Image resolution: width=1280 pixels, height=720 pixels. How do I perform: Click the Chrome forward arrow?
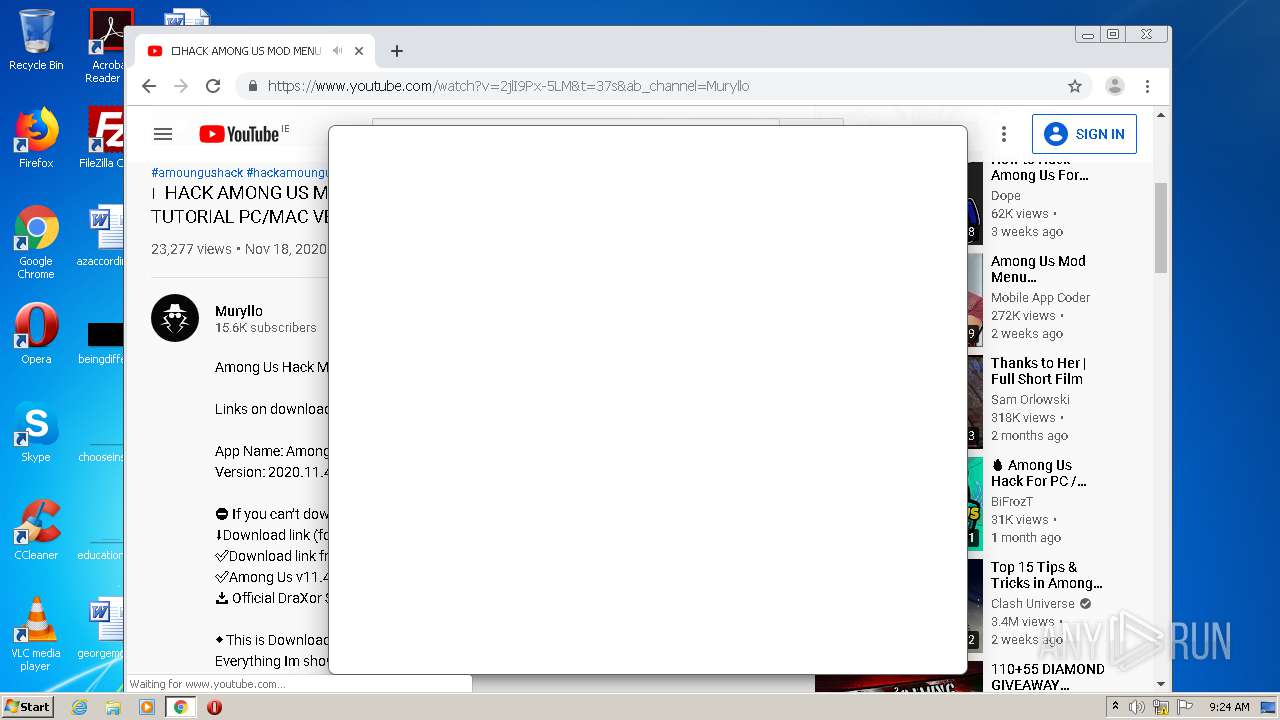click(181, 86)
